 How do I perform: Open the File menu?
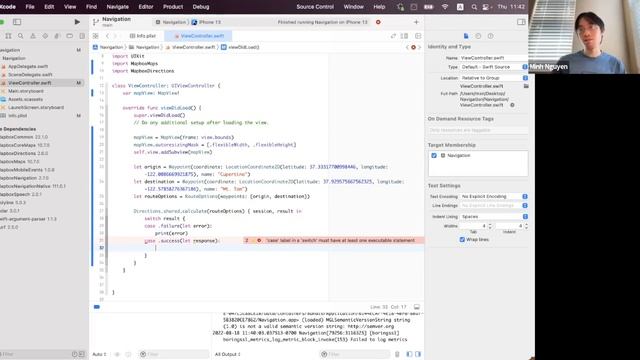pos(30,7)
